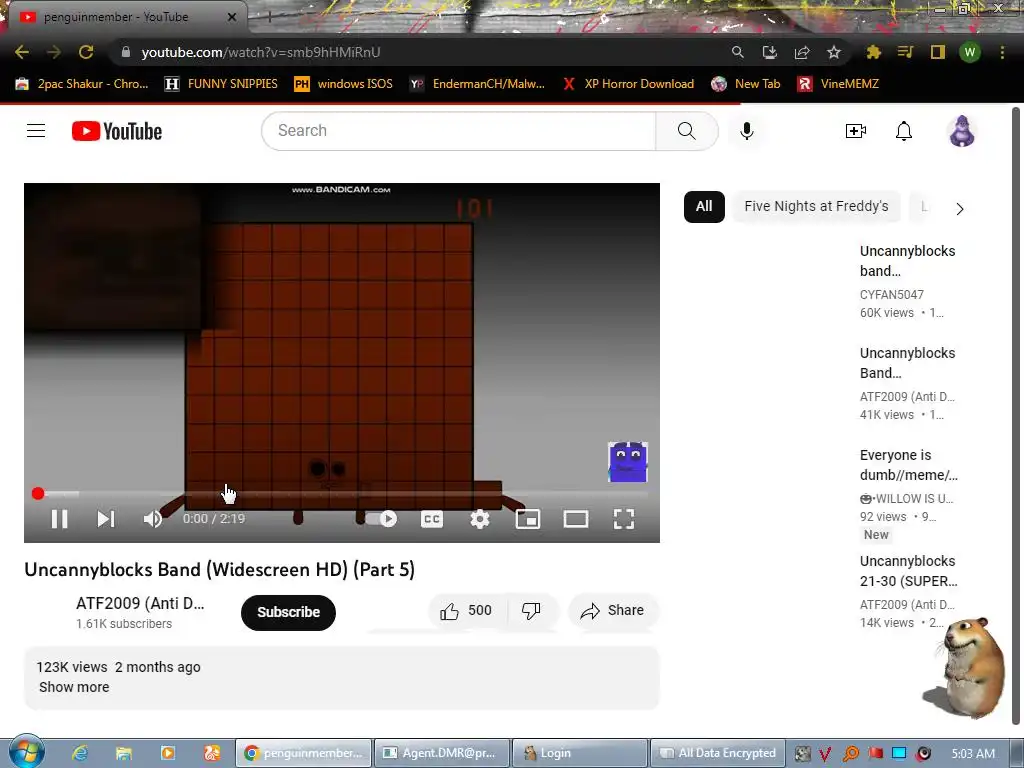Open the media control playlist icon
This screenshot has width=1024, height=768.
[x=905, y=52]
